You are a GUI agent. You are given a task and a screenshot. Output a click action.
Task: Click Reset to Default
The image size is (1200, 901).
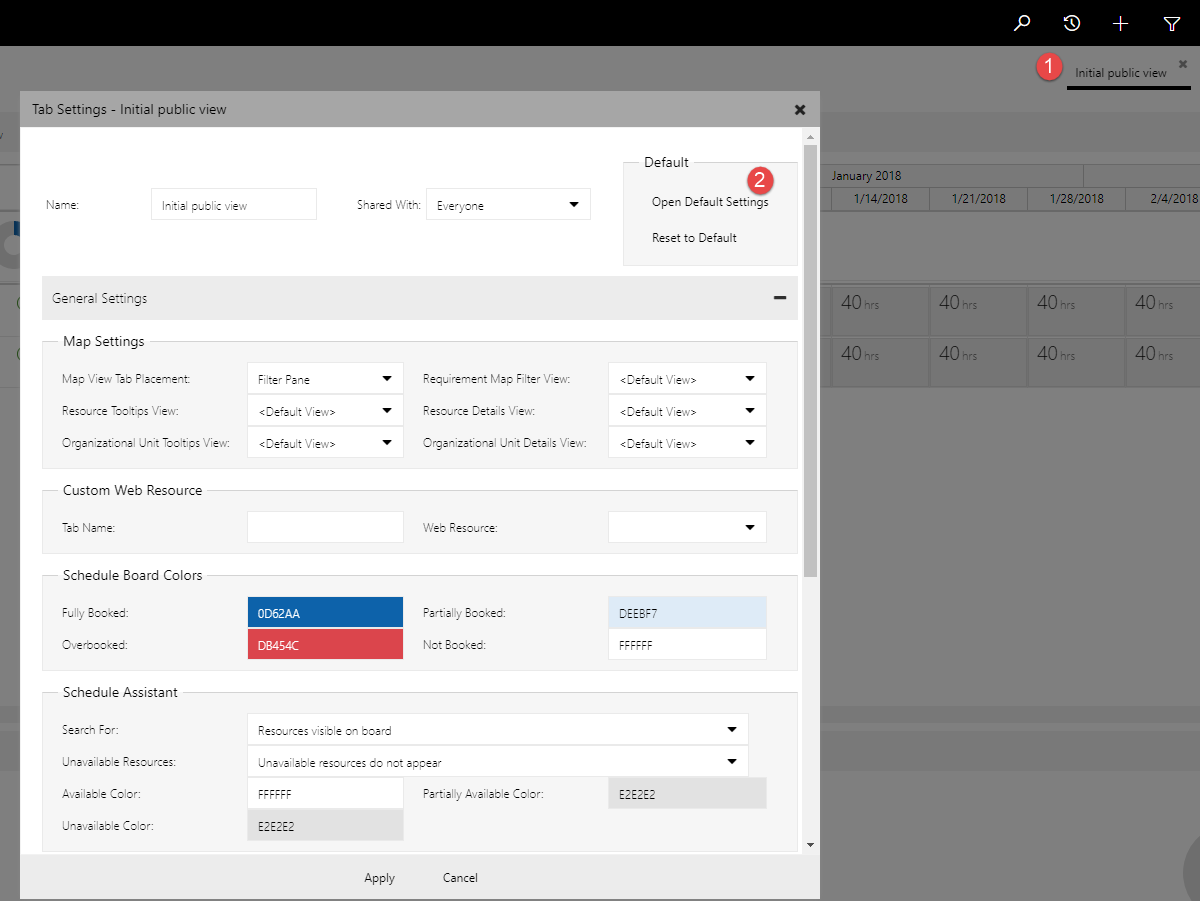click(695, 237)
